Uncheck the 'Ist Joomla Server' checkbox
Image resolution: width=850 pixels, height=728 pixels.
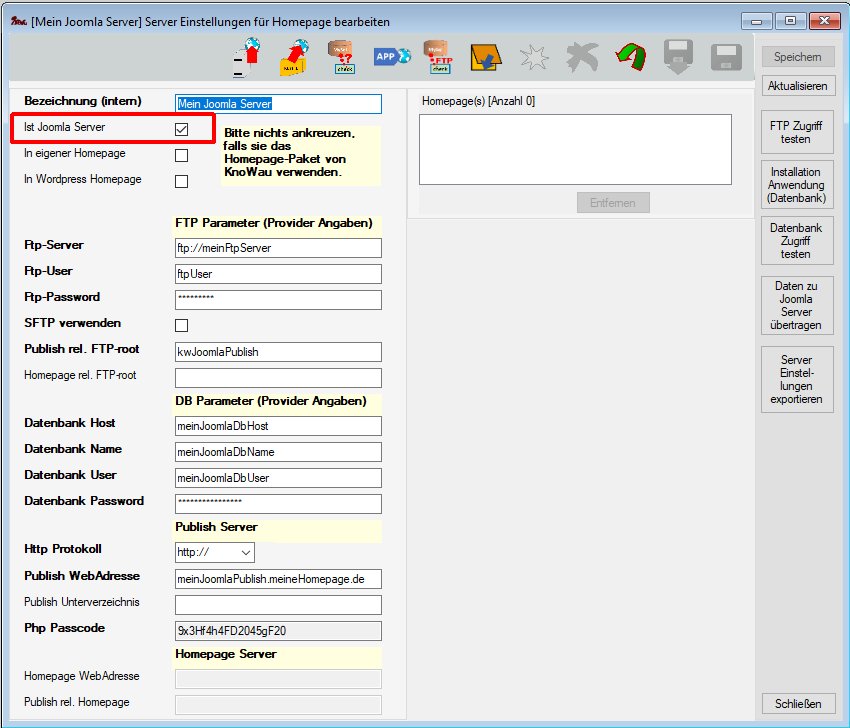(x=182, y=129)
